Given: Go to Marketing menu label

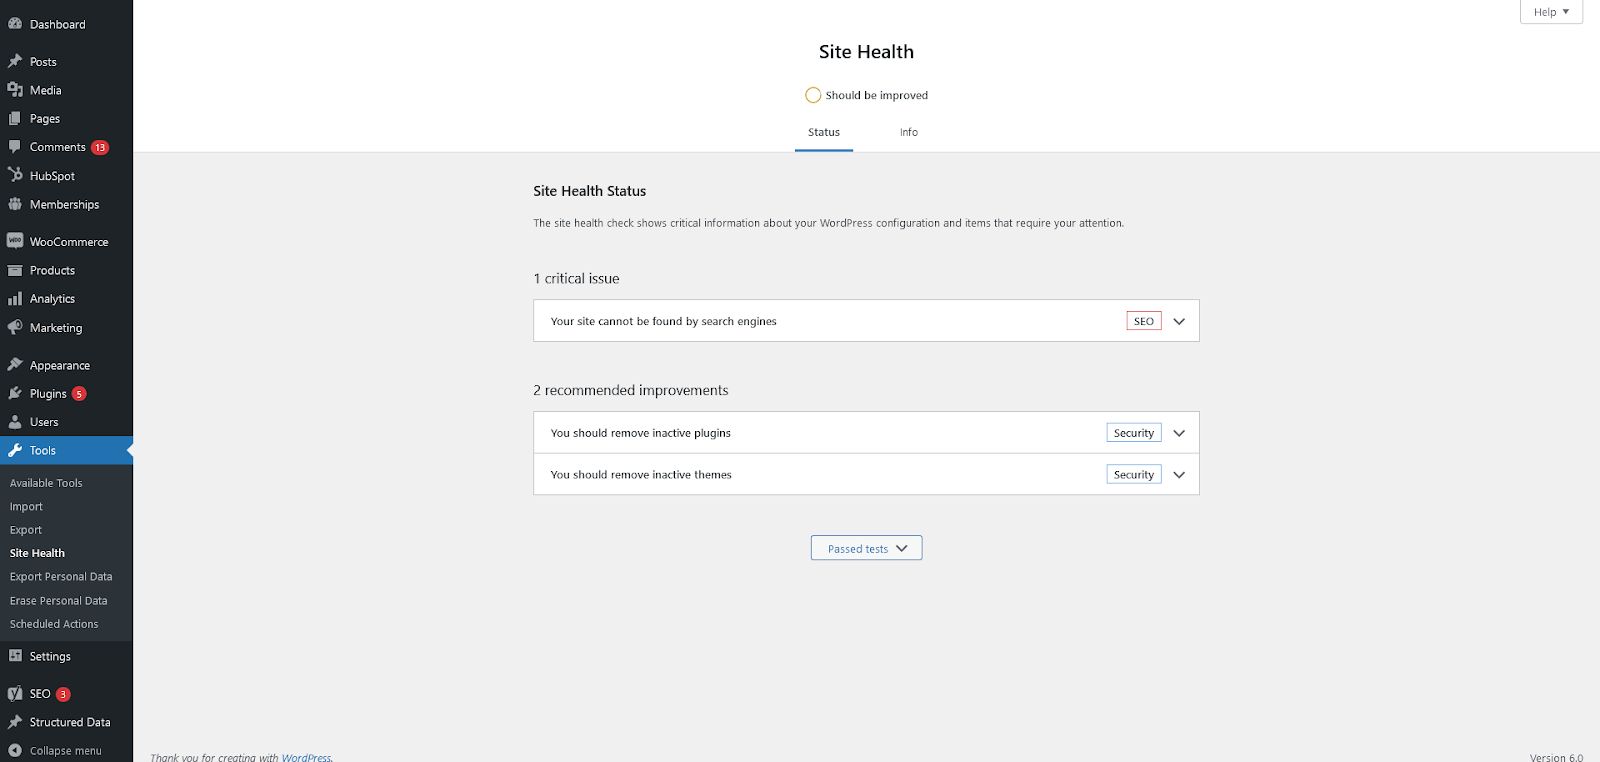Looking at the screenshot, I should (56, 328).
